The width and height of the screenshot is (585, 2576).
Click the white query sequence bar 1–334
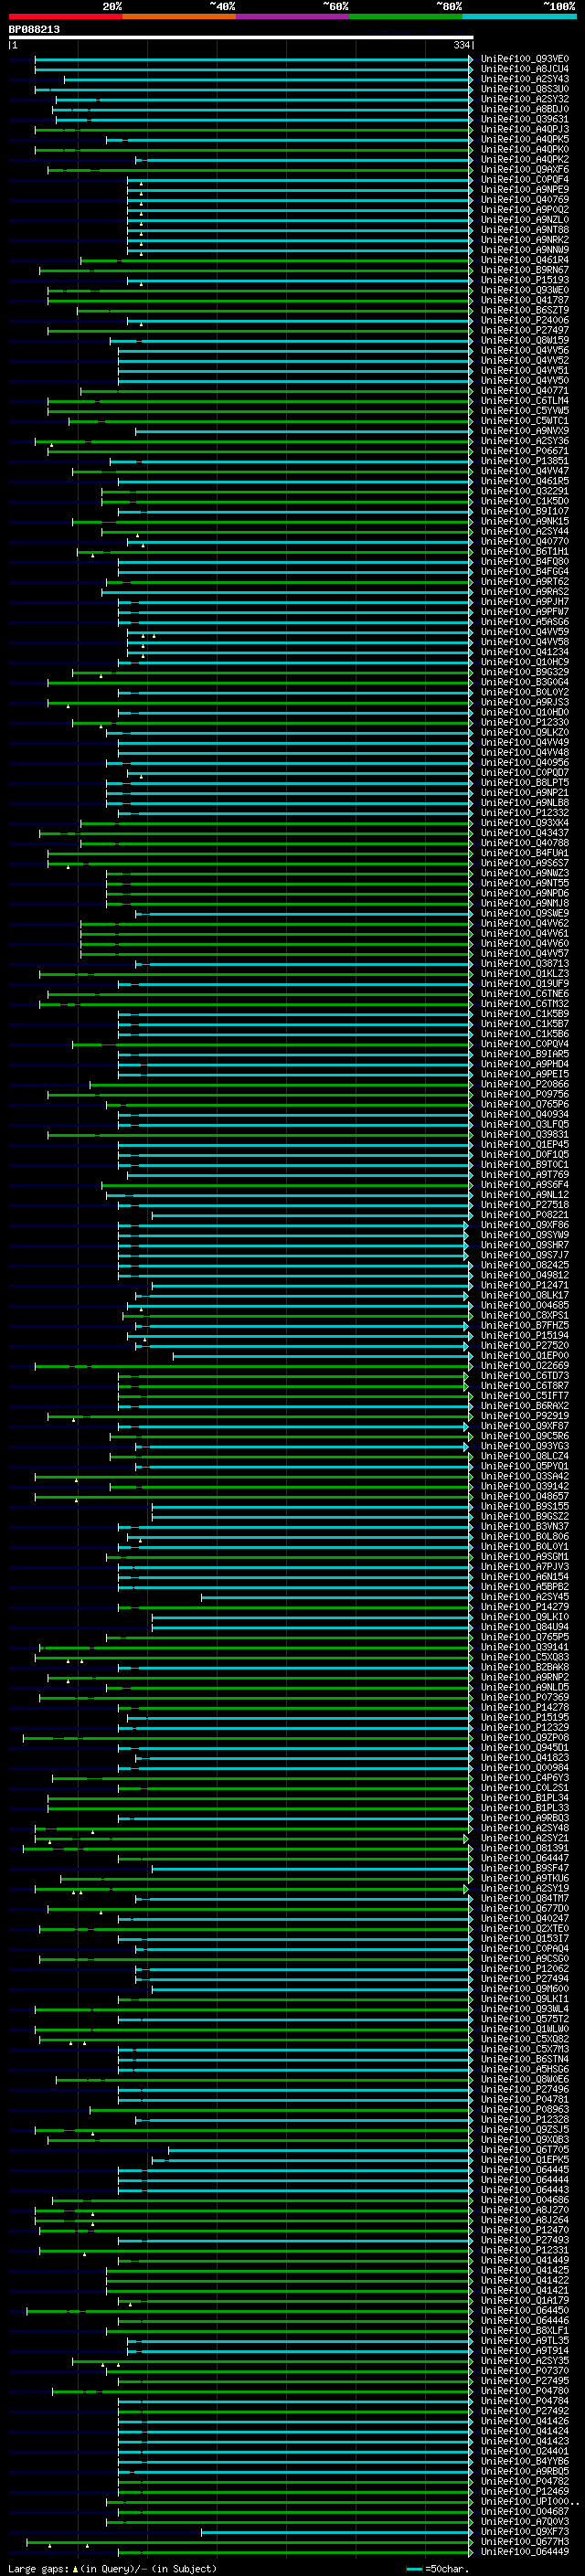(x=241, y=37)
